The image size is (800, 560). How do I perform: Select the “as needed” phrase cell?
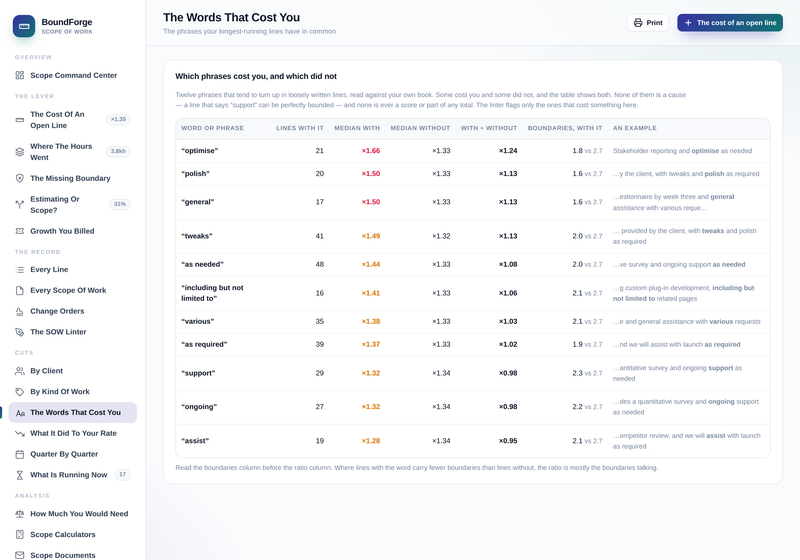(x=202, y=264)
